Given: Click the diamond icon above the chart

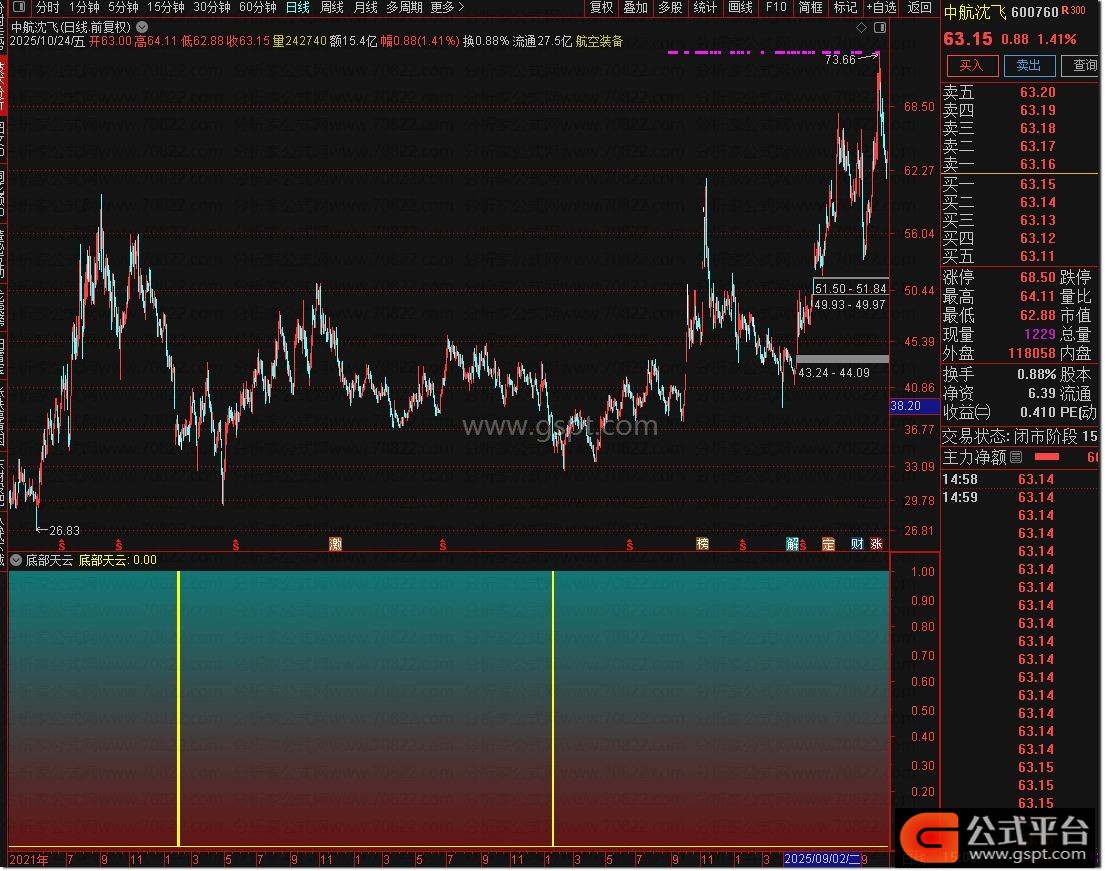Looking at the screenshot, I should point(861,27).
